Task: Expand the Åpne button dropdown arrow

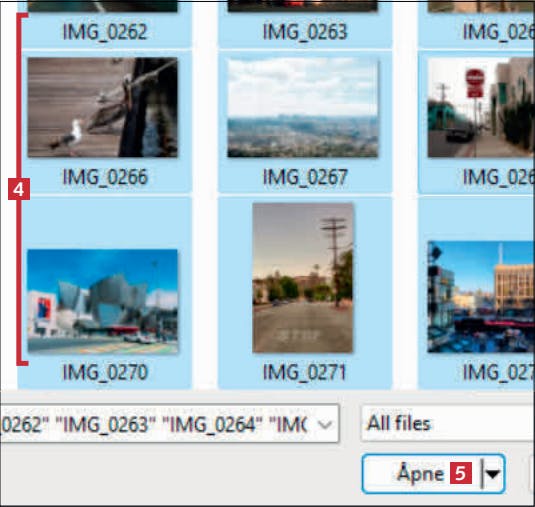Action: [x=493, y=474]
